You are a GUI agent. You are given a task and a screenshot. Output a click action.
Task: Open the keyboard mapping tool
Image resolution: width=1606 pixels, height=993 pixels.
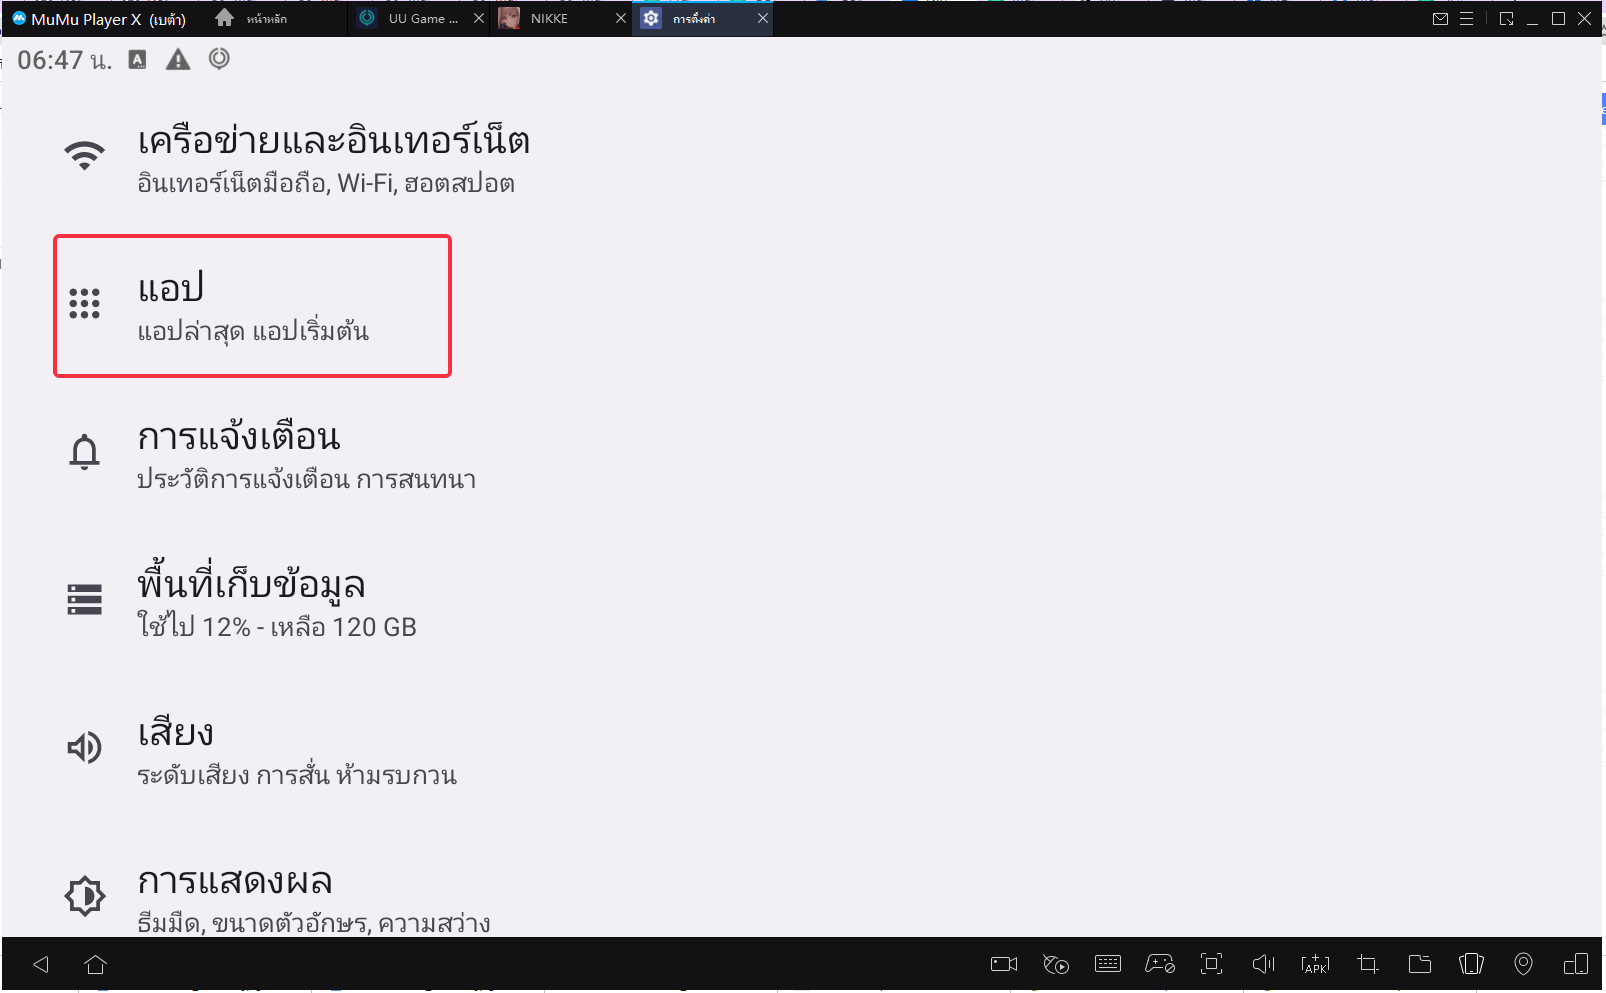[x=1108, y=964]
